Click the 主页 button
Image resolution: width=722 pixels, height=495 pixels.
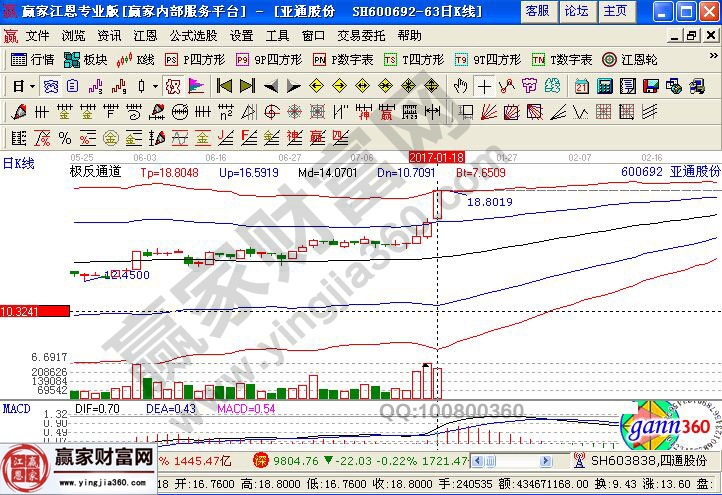[x=616, y=11]
